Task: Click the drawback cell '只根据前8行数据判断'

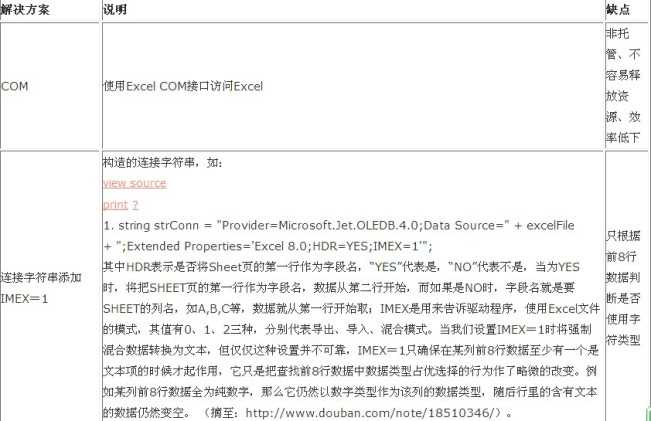Action: click(623, 288)
